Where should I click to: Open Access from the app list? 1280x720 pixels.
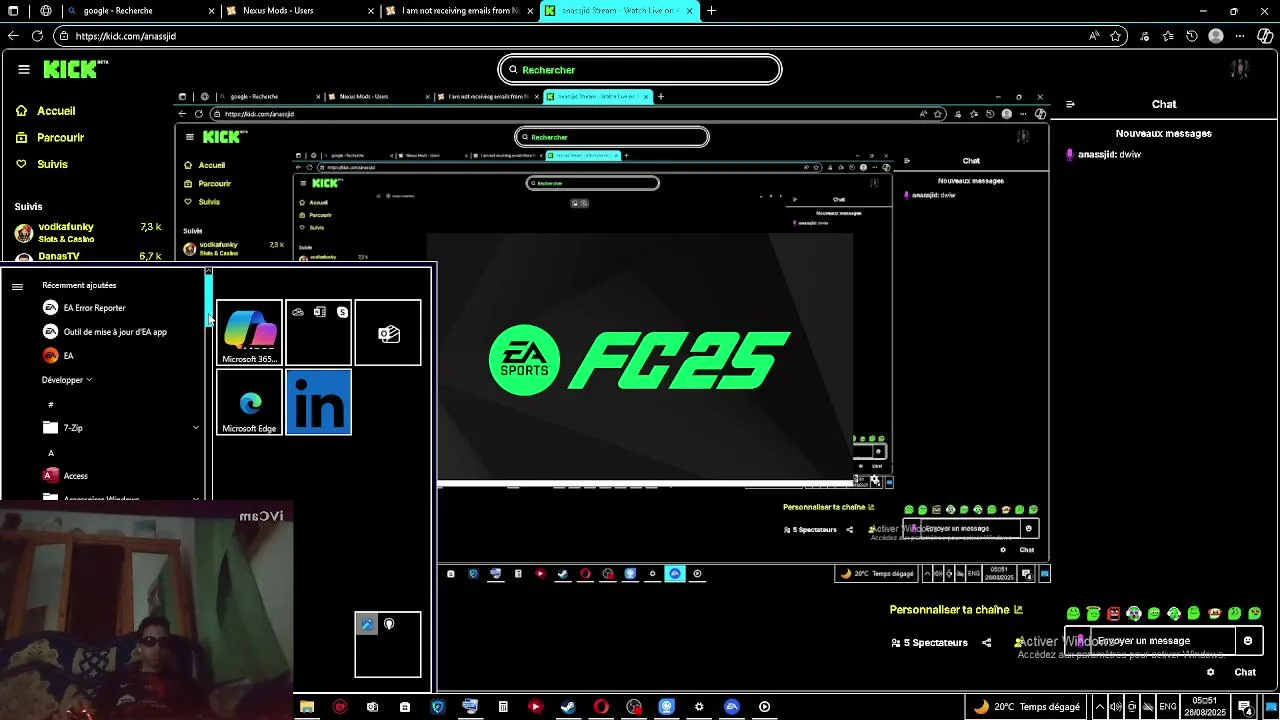point(104,476)
